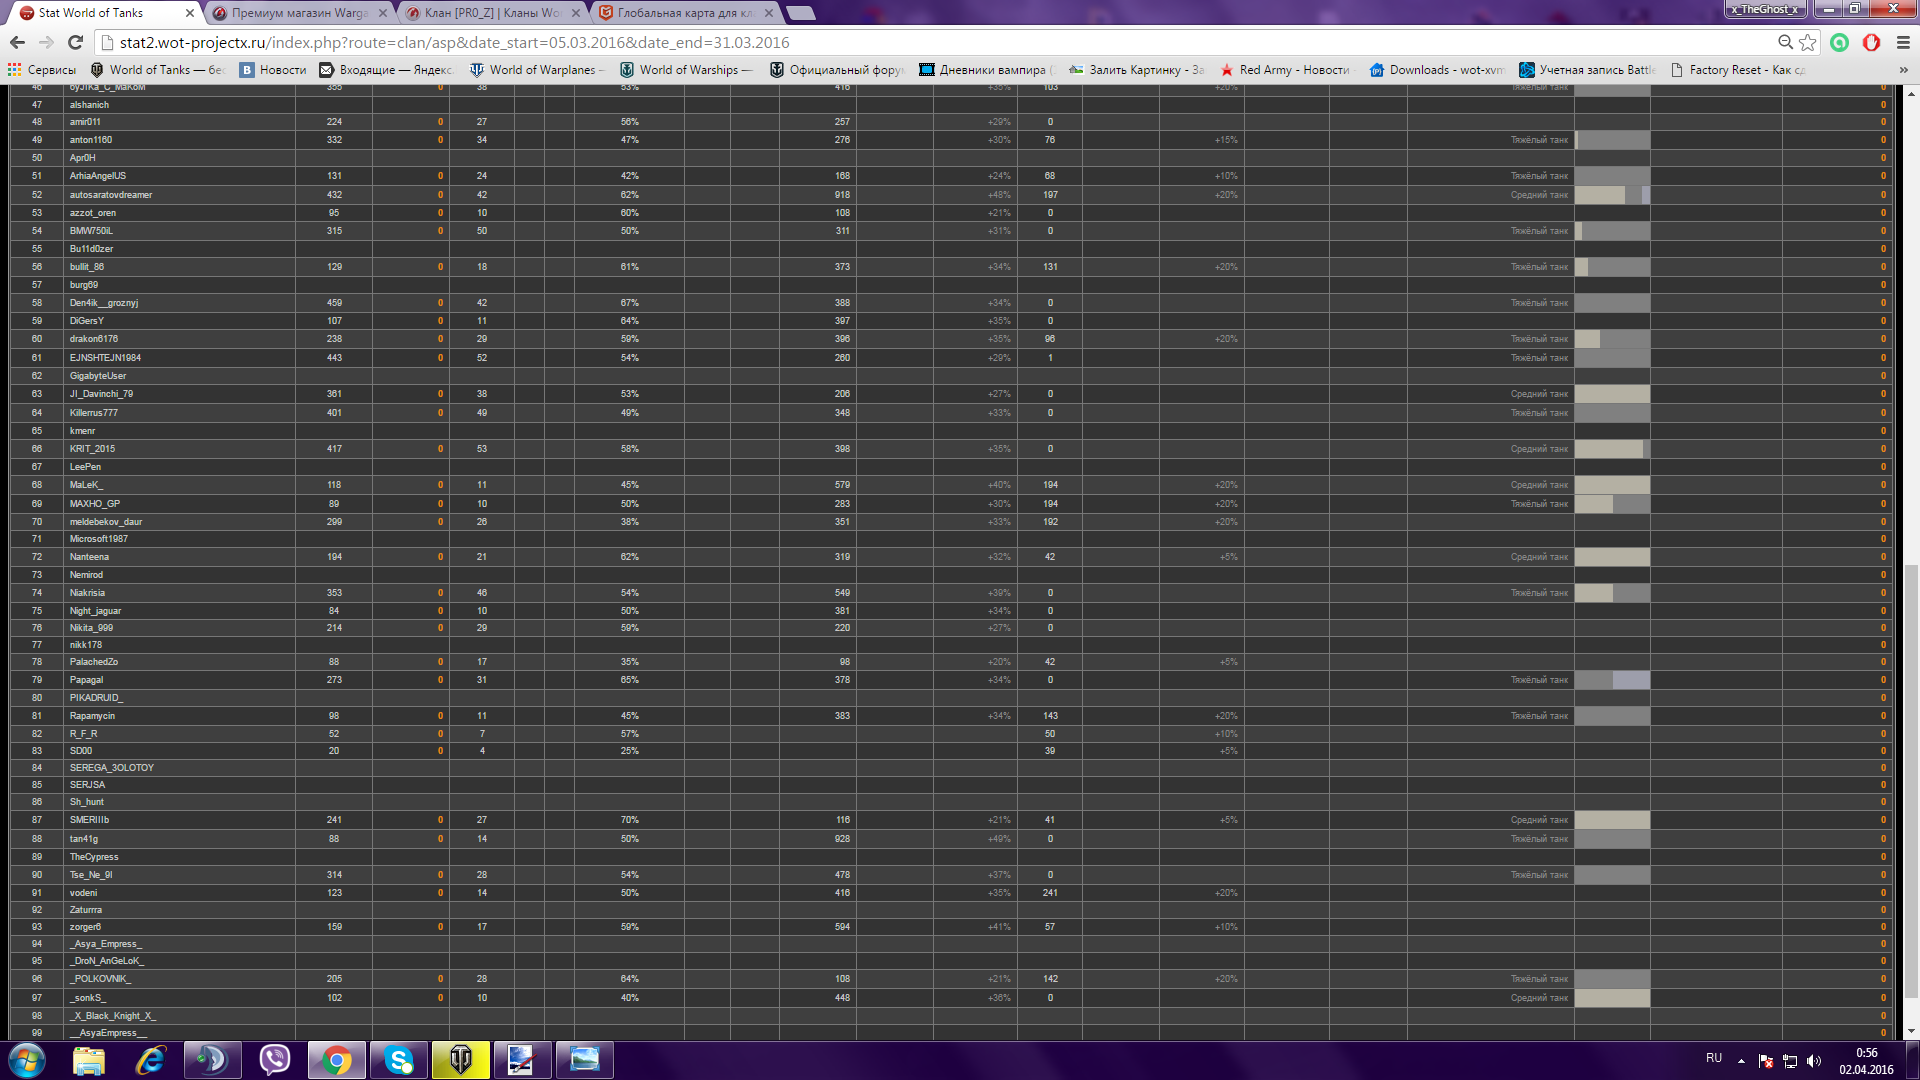The height and width of the screenshot is (1080, 1920).
Task: Toggle the RU language indicator in the tray
Action: (1713, 1058)
